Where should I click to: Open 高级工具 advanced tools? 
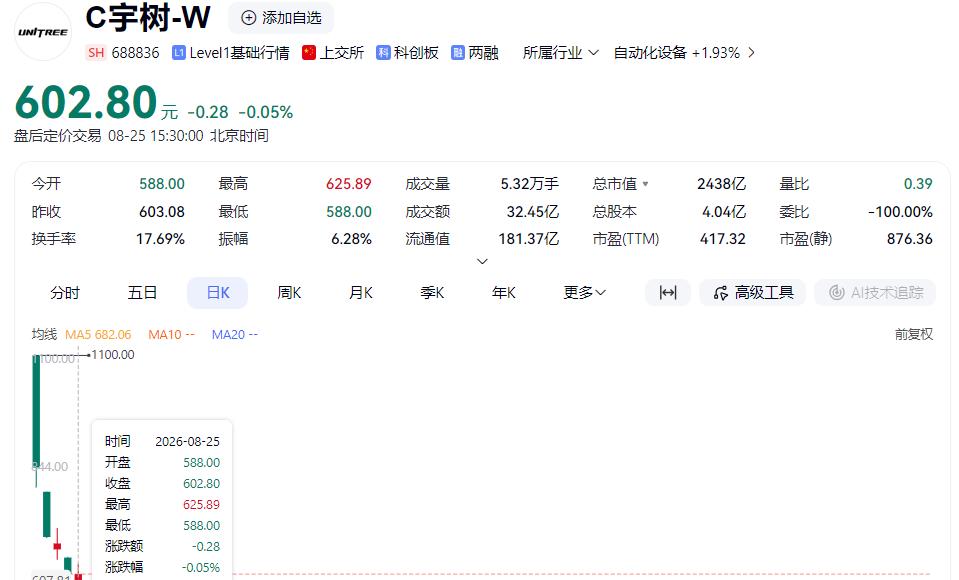click(x=753, y=292)
